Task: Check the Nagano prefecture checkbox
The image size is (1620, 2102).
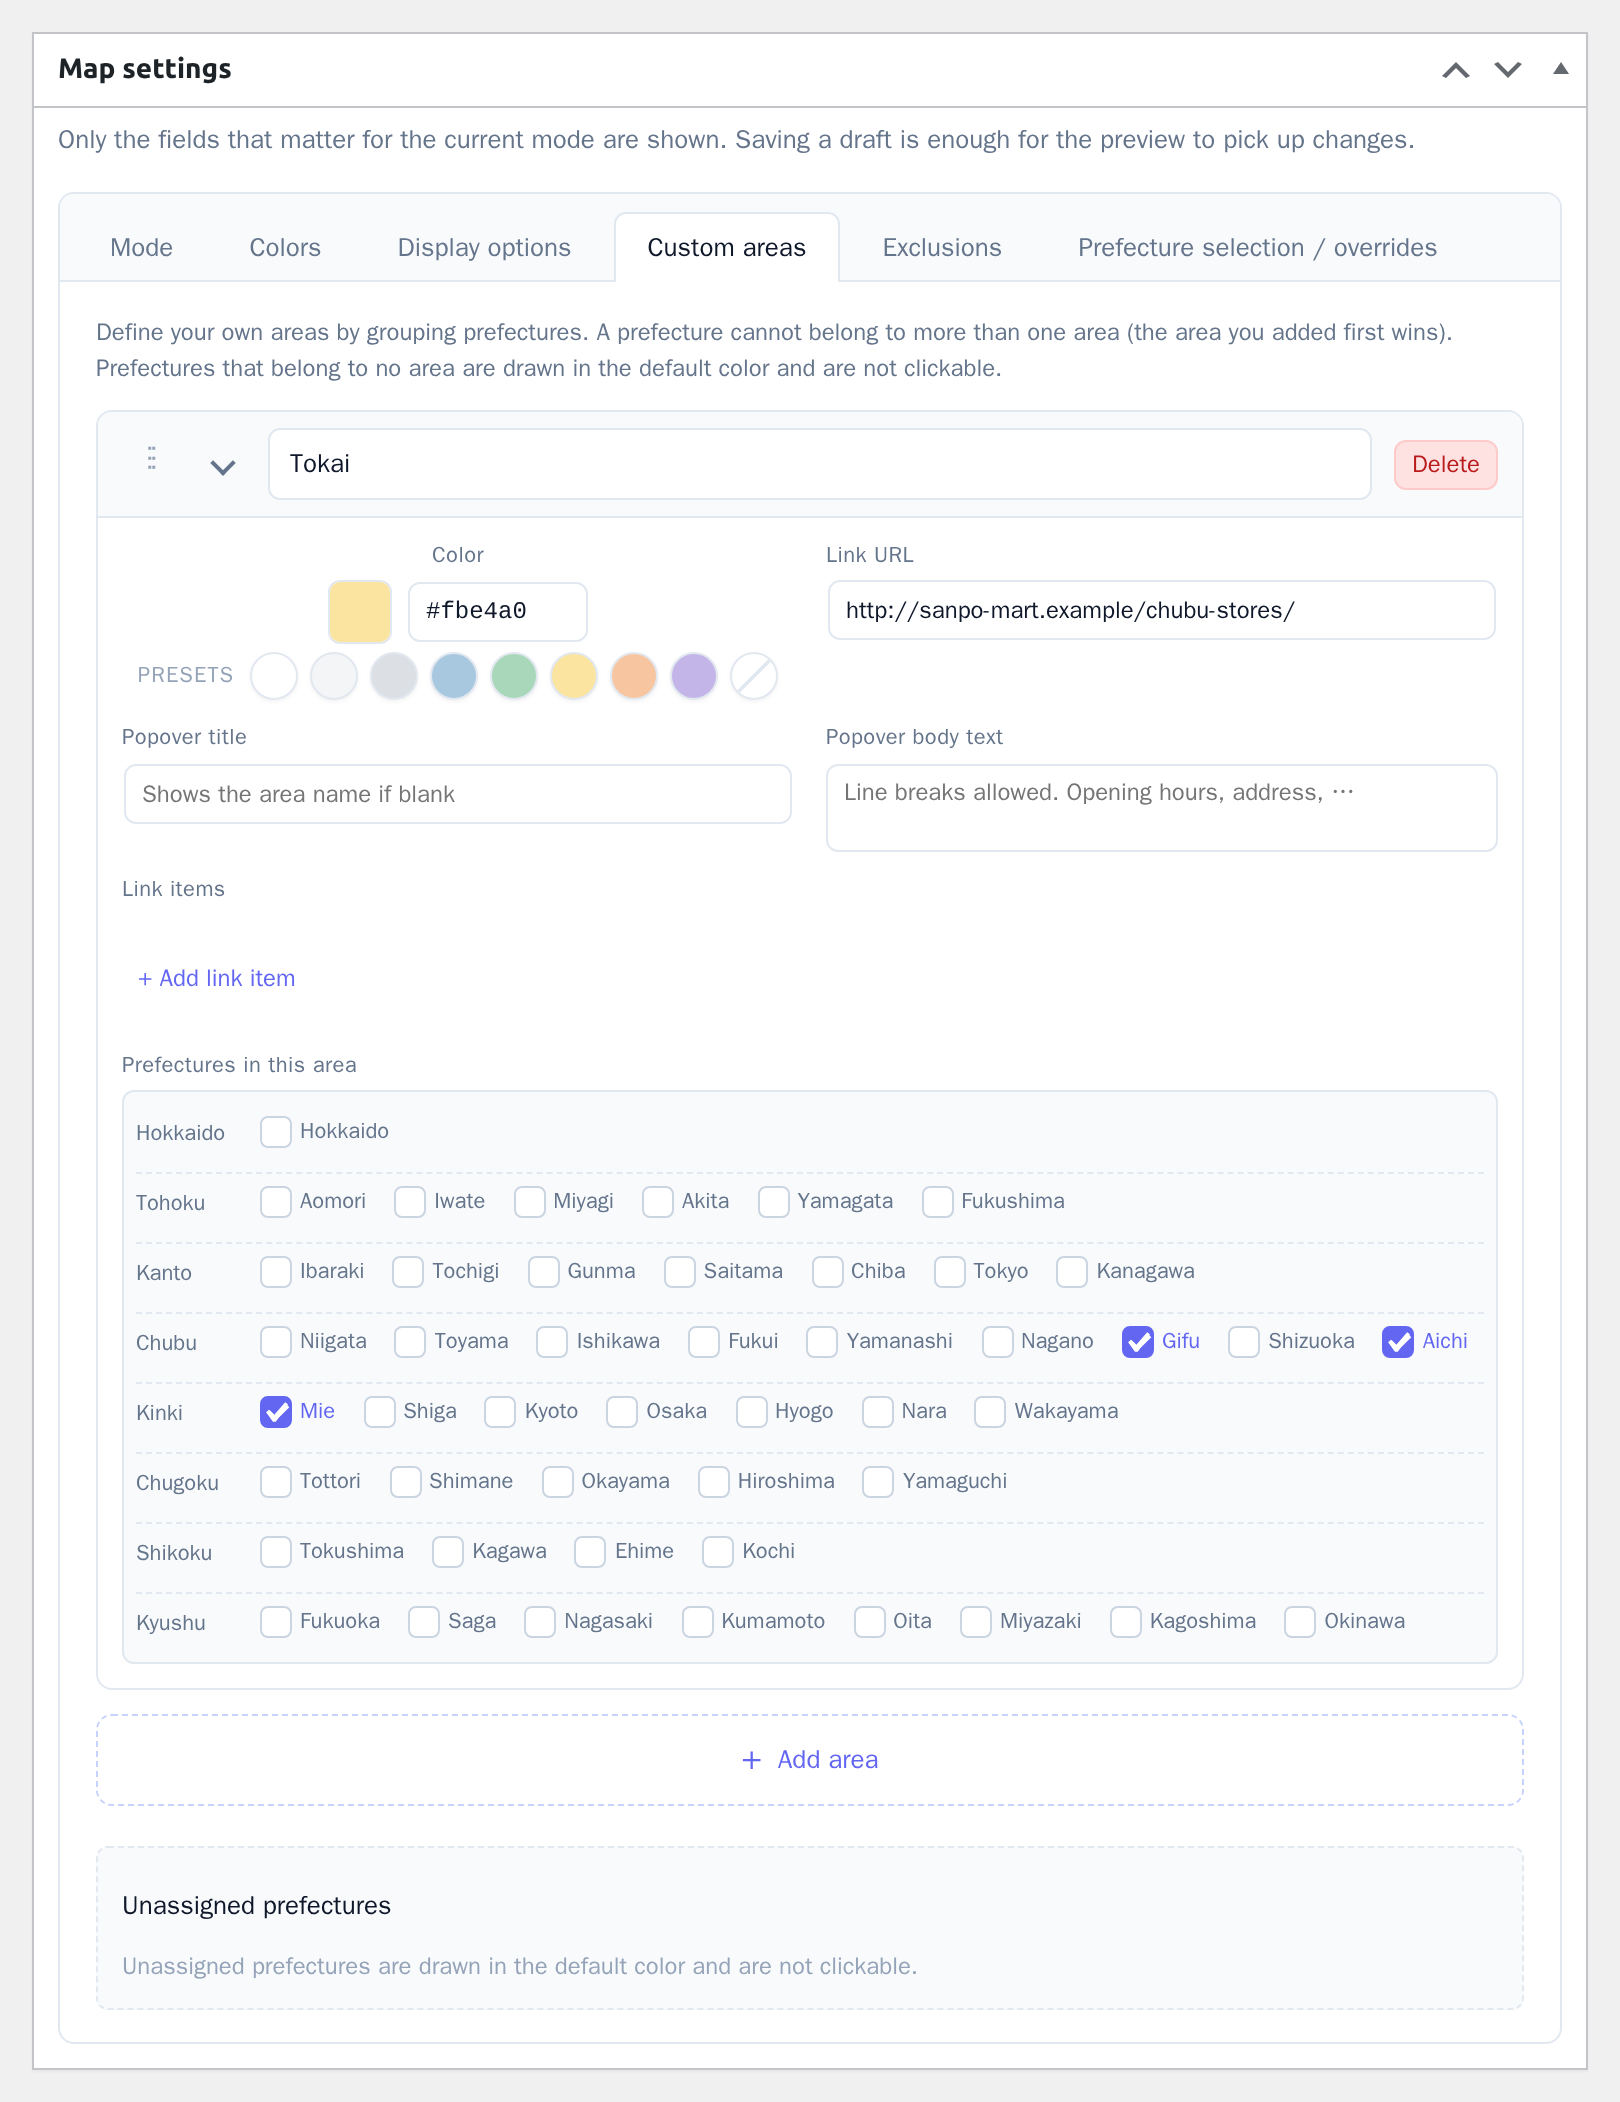Action: 998,1342
